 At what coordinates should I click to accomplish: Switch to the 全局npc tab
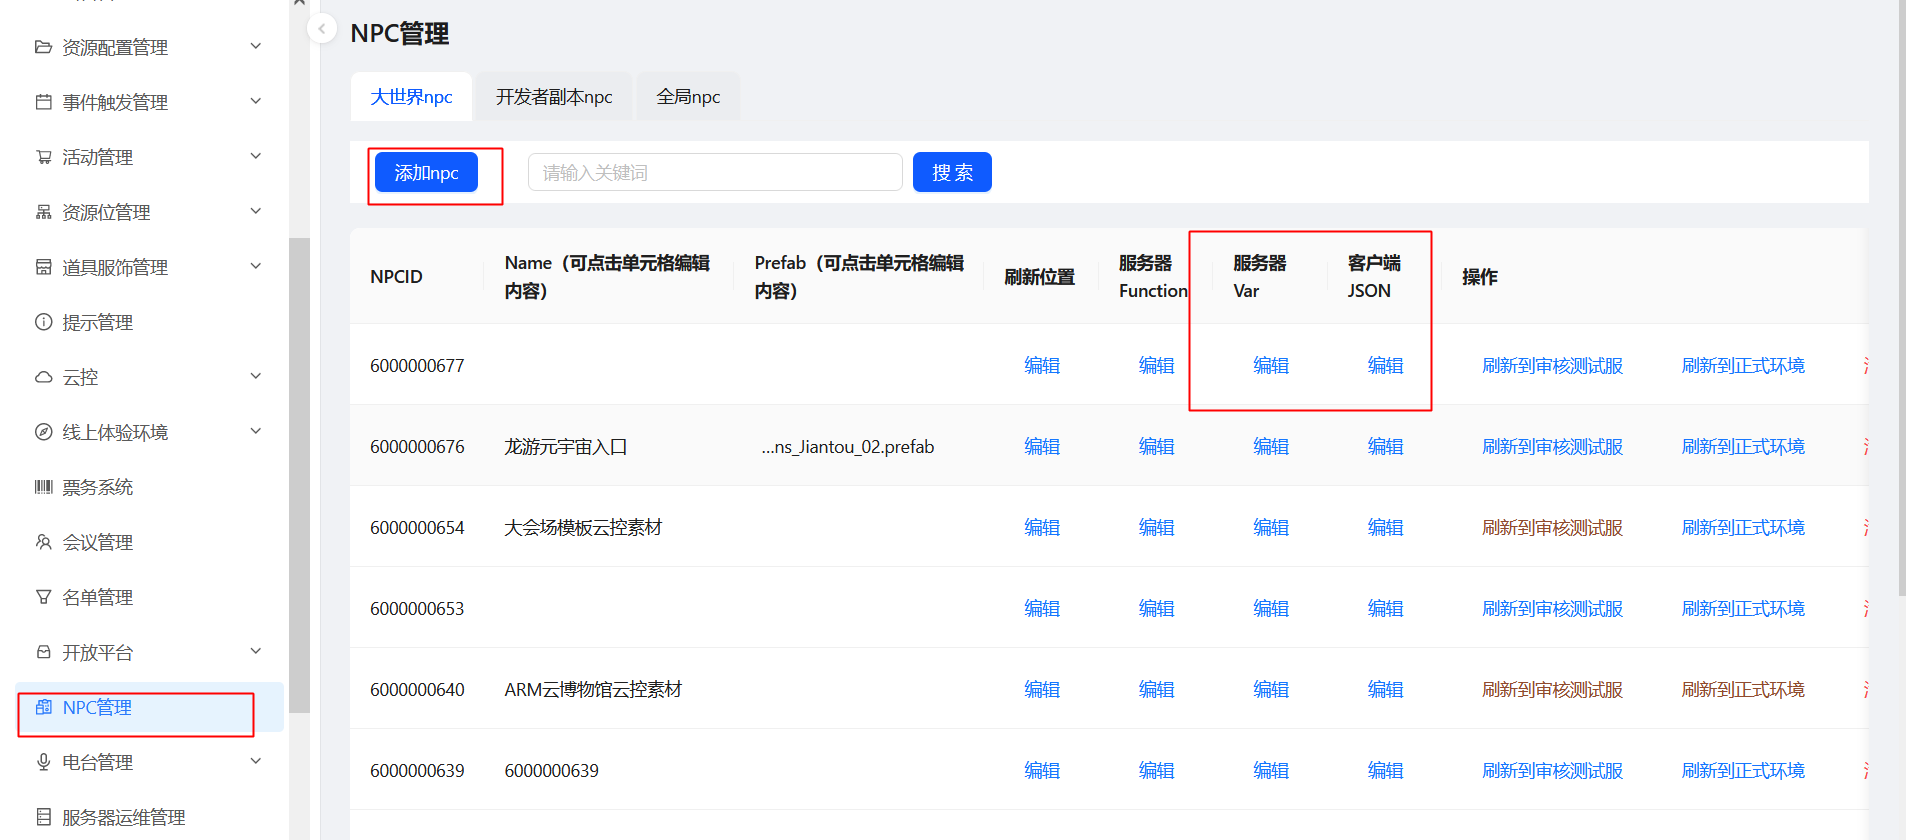[x=688, y=97]
